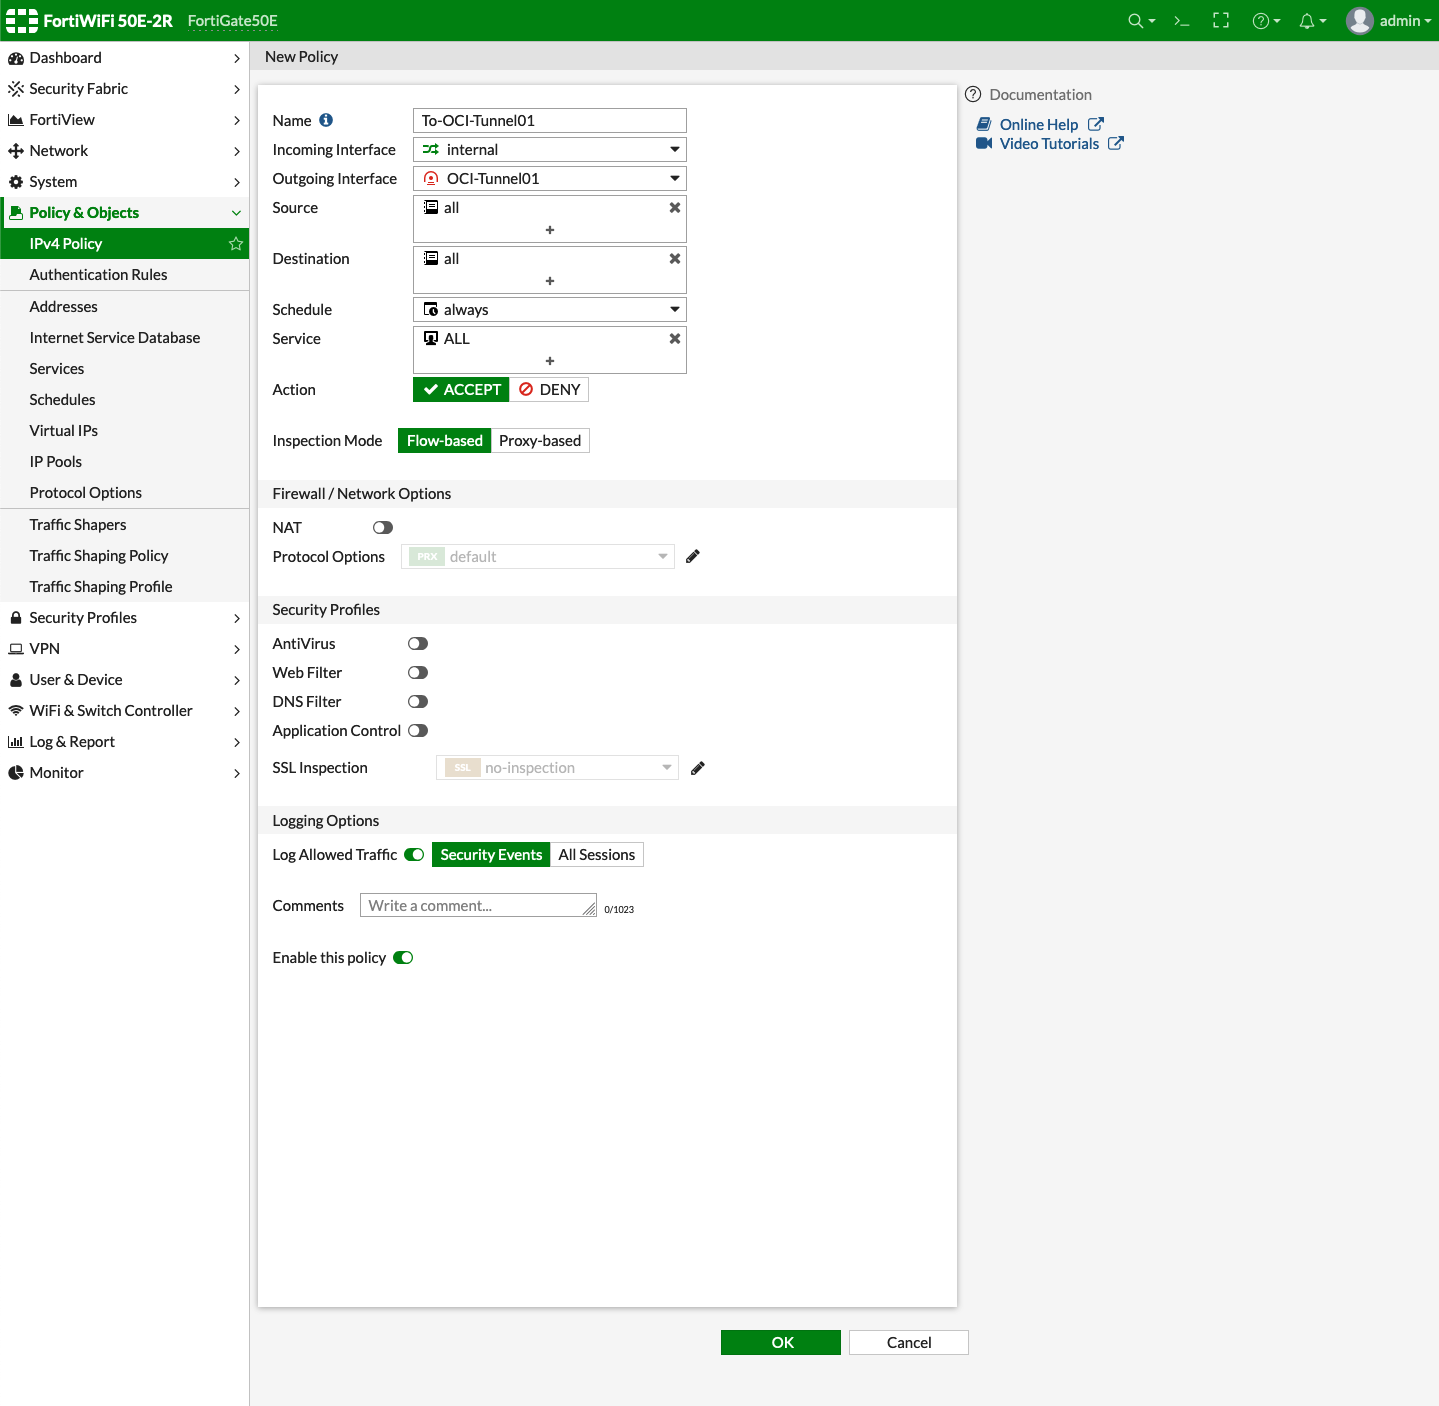Open the Online Help link
The image size is (1439, 1406).
point(1039,125)
